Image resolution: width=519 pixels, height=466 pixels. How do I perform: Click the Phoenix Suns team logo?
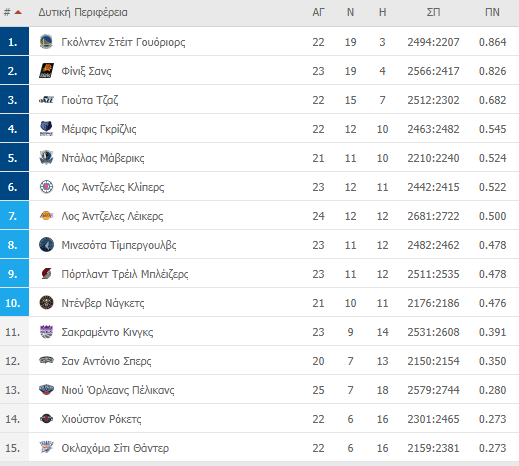(46, 71)
